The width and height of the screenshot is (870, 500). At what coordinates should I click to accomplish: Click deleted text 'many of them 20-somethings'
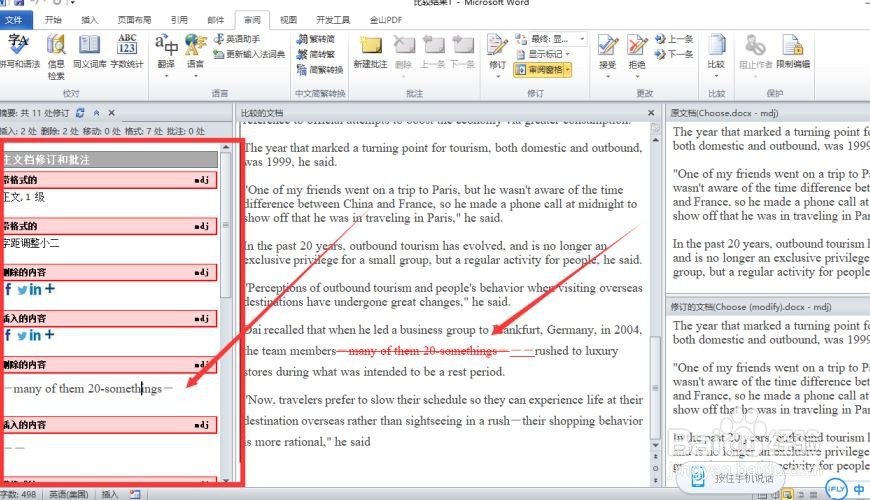click(x=88, y=388)
